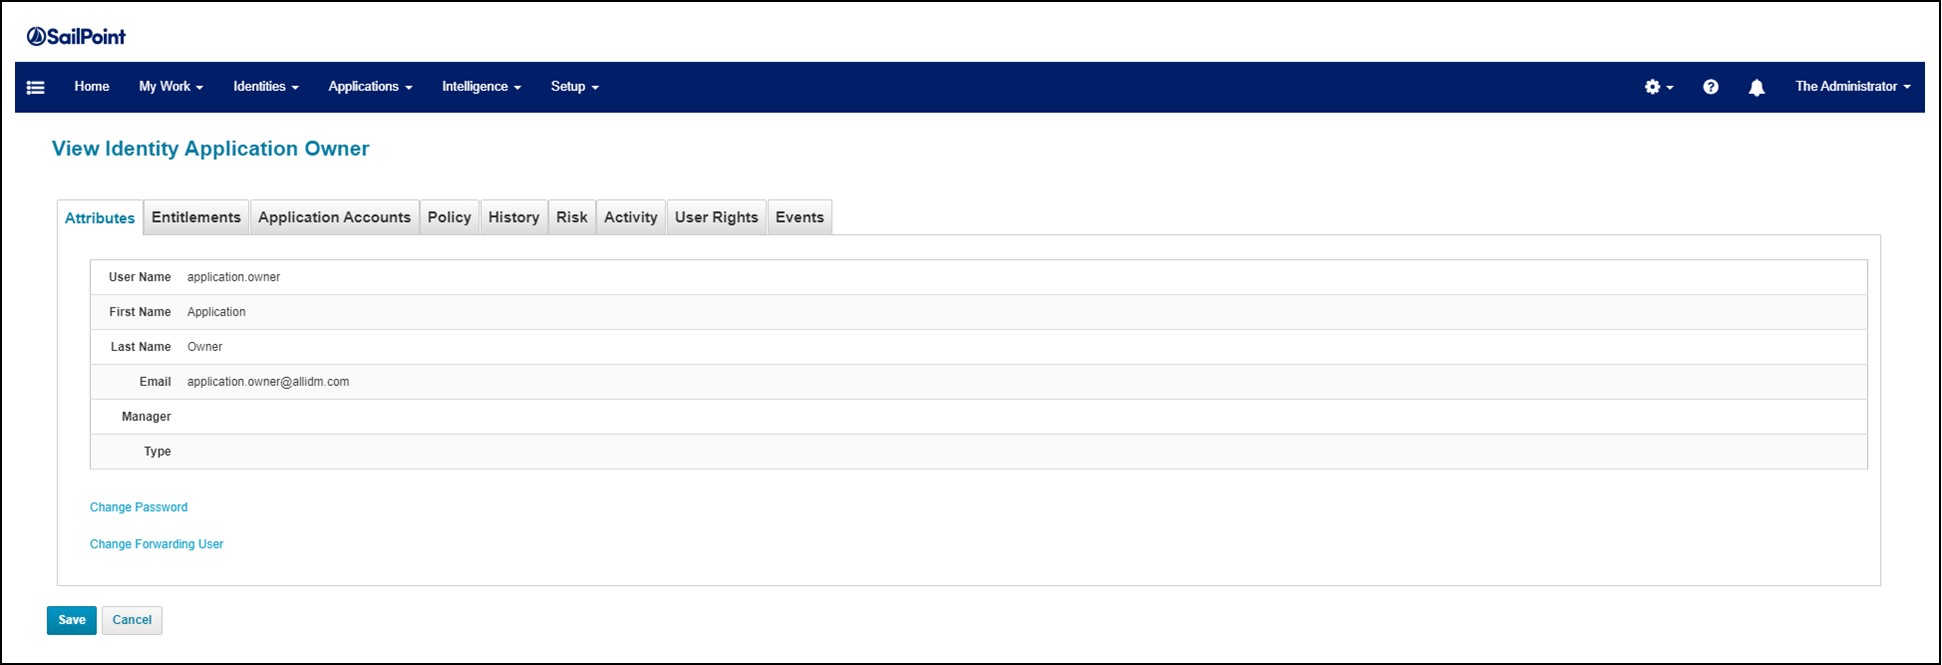Screen dimensions: 1942x665
Task: Open the notifications bell icon
Action: pos(1756,87)
